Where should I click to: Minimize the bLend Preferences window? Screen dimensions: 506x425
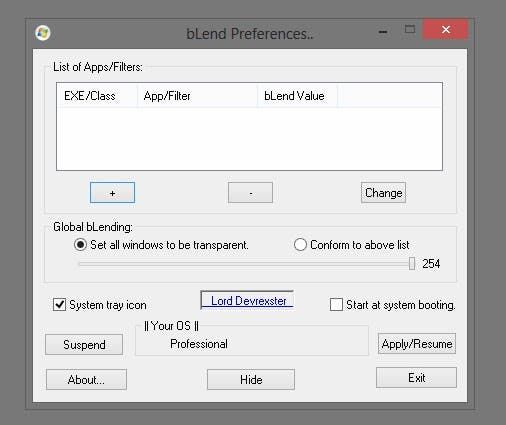click(383, 32)
